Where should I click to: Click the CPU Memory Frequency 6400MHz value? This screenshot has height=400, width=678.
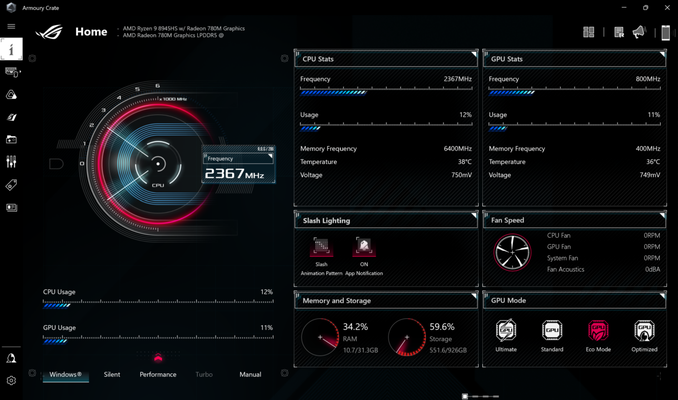click(x=457, y=148)
